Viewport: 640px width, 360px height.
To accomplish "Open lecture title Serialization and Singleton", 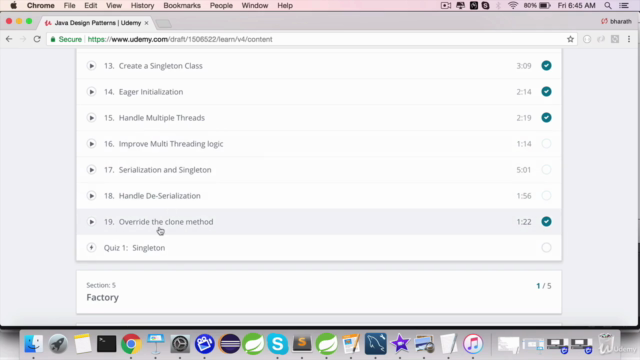I will (165, 170).
